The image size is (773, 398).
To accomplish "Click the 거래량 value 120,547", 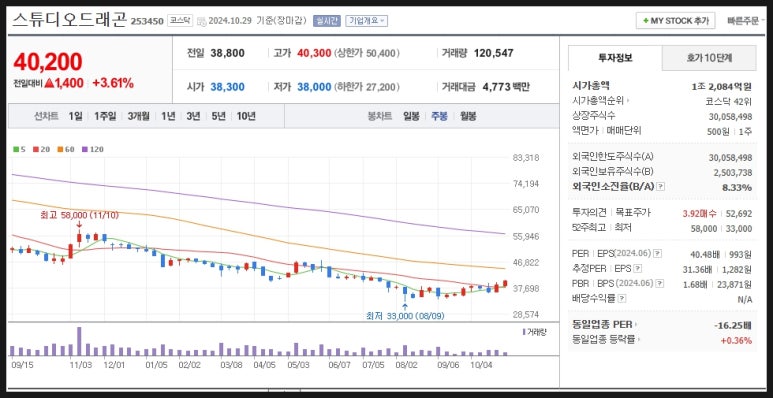I will pos(493,53).
